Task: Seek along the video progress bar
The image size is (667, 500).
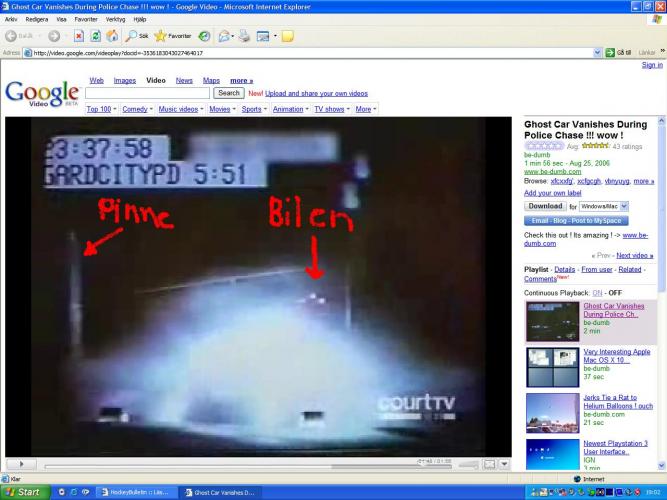Action: (248, 467)
